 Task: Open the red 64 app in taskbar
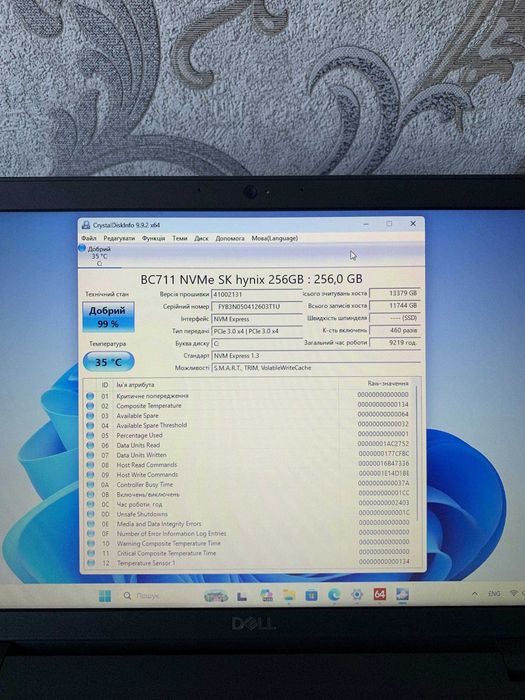(379, 594)
